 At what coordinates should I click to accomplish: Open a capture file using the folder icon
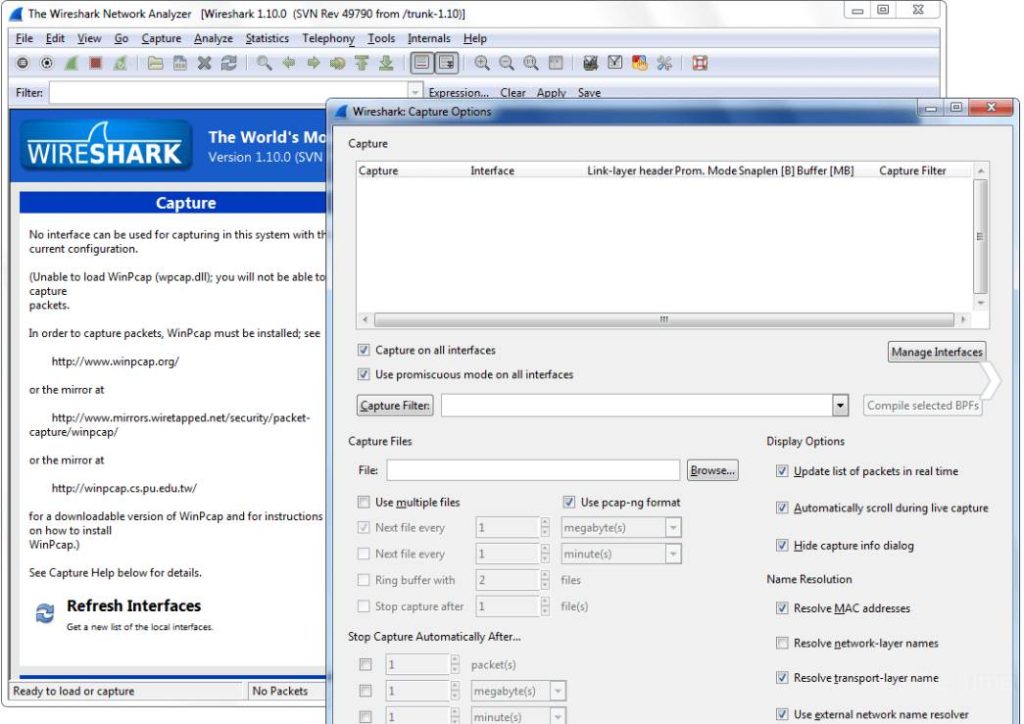[155, 63]
